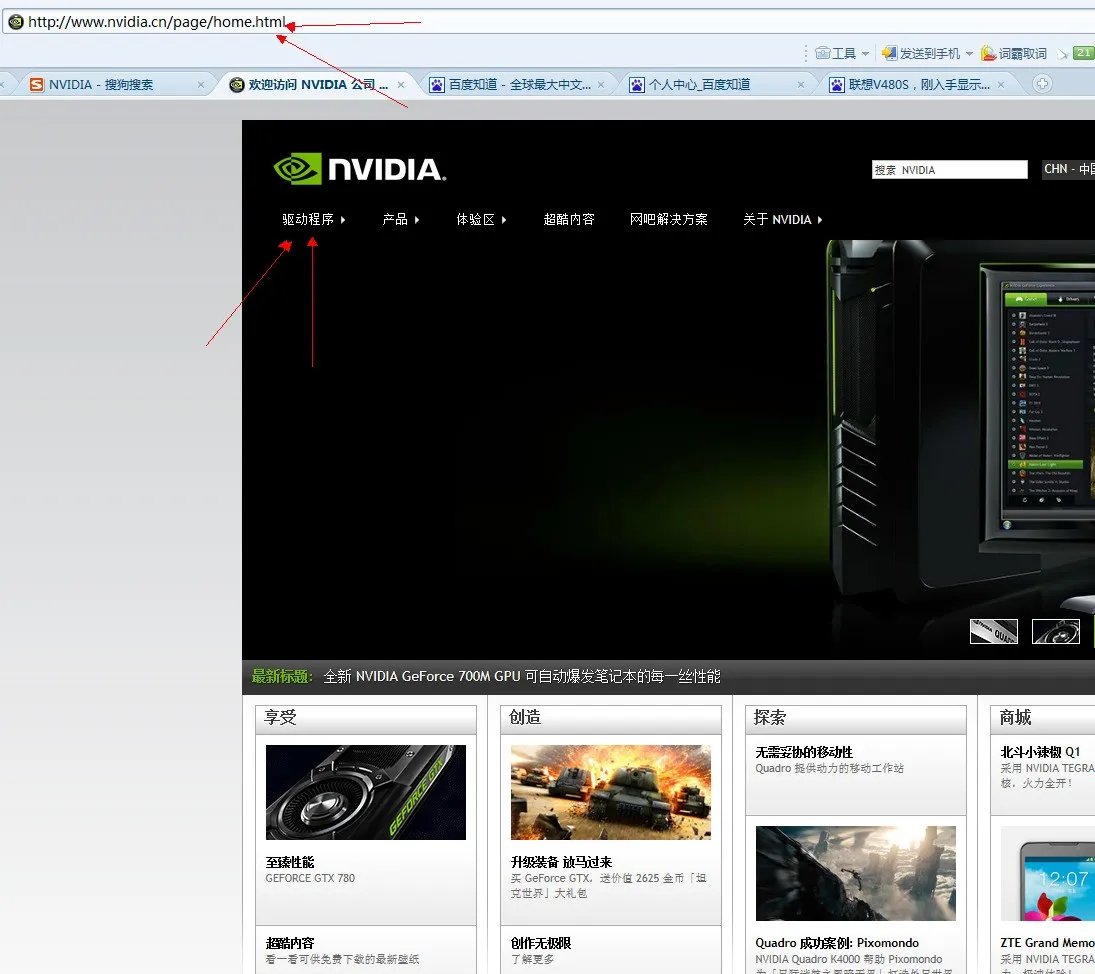
Task: Open the 网吧解决方案 navigation link
Action: click(x=668, y=219)
